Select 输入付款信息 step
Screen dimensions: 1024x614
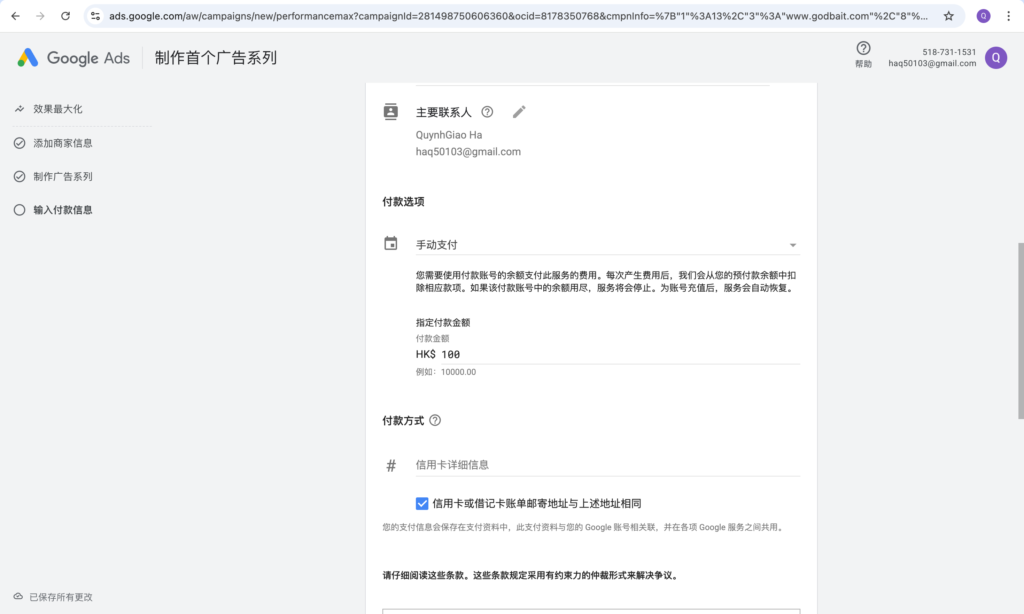(62, 210)
